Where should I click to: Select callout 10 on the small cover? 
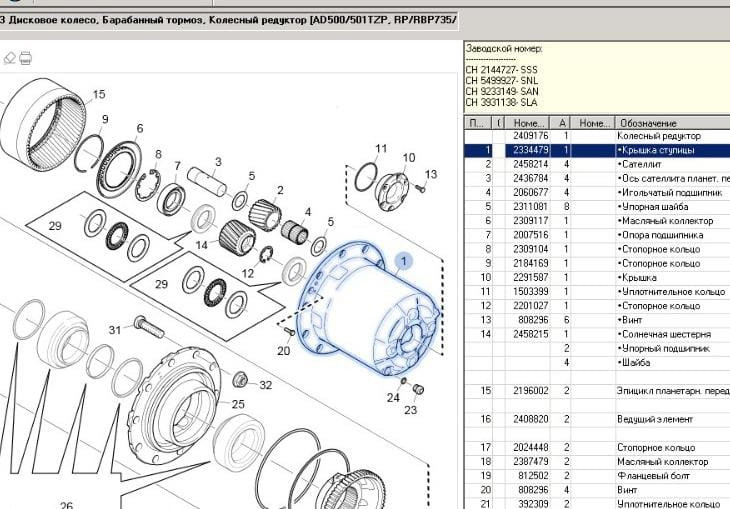(x=409, y=158)
